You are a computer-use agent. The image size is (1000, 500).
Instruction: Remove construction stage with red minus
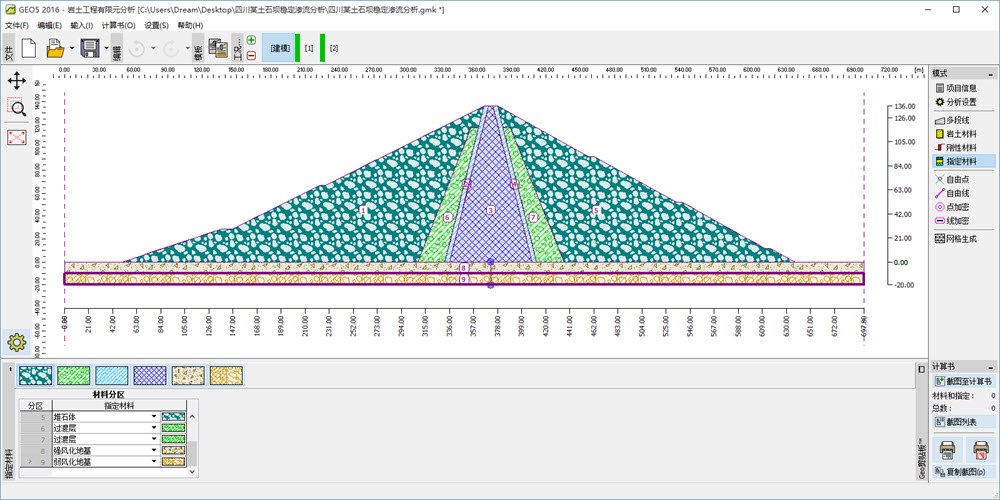(x=251, y=55)
